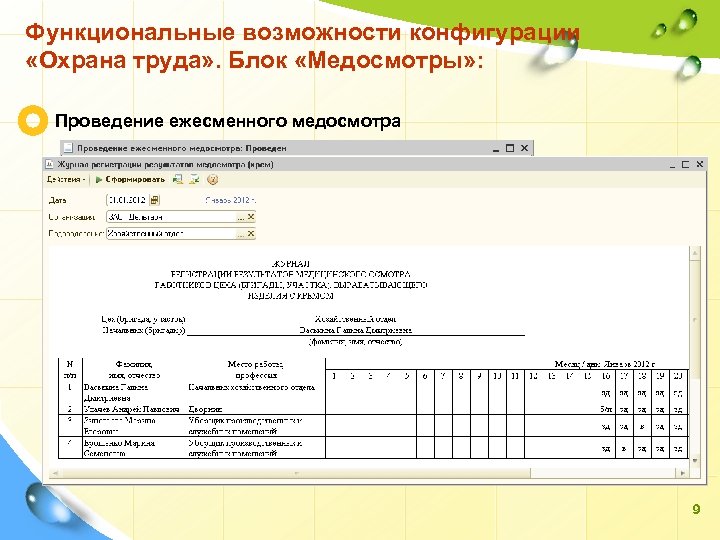Click the Январь 2012 г. period link
This screenshot has width=720, height=540.
click(231, 200)
